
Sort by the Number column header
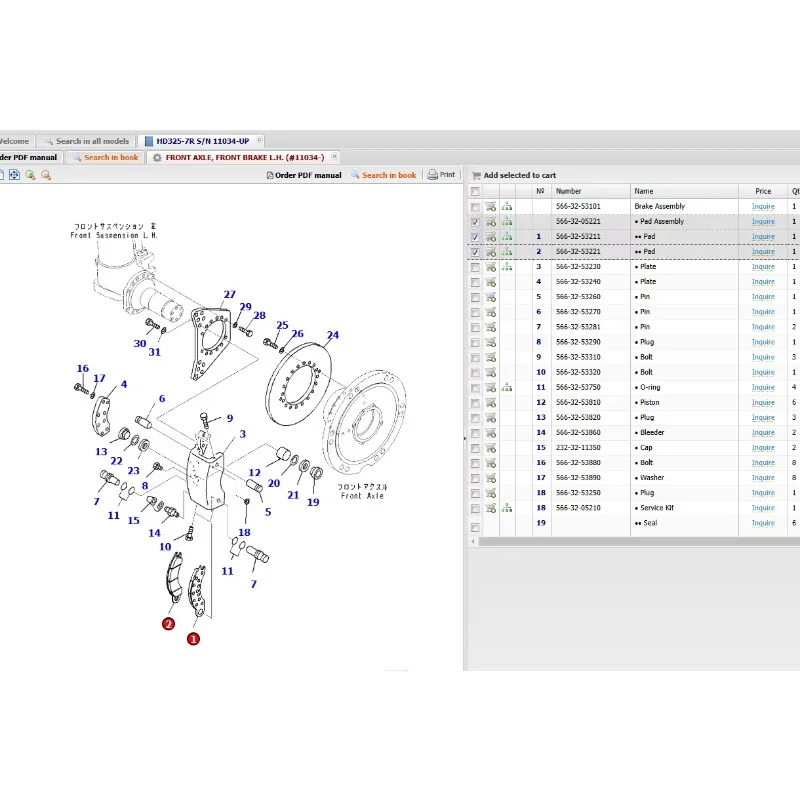591,191
